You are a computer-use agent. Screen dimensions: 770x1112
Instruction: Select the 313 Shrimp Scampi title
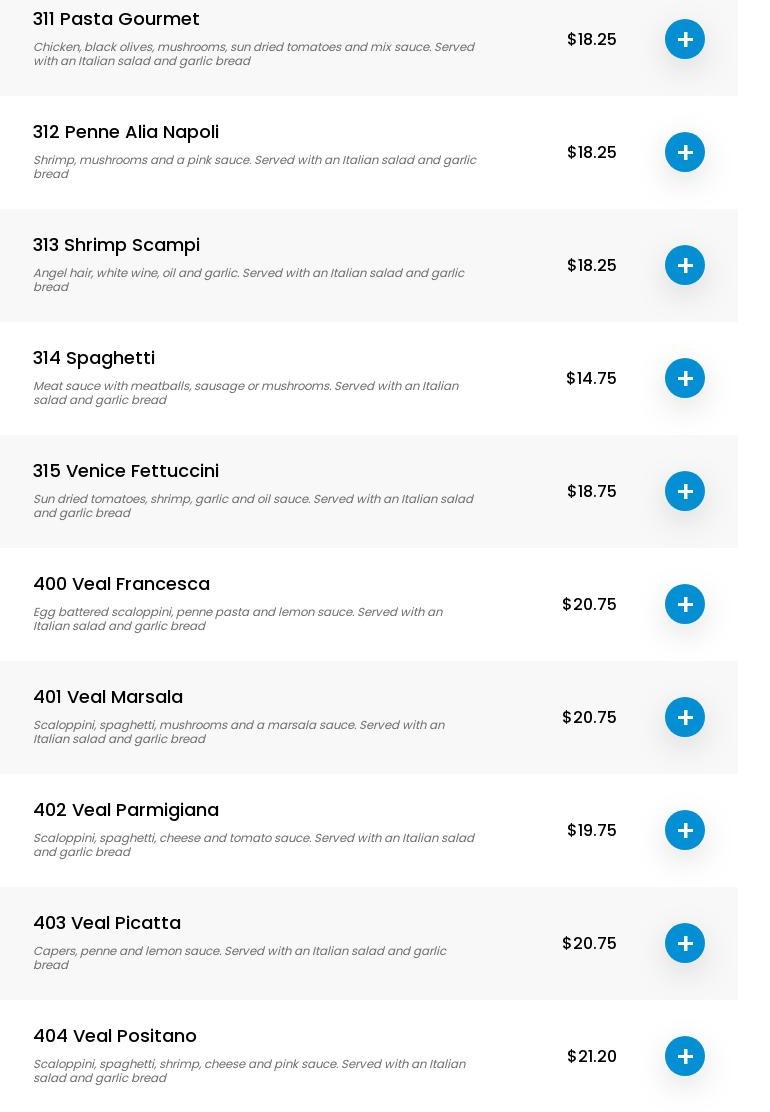tap(116, 245)
